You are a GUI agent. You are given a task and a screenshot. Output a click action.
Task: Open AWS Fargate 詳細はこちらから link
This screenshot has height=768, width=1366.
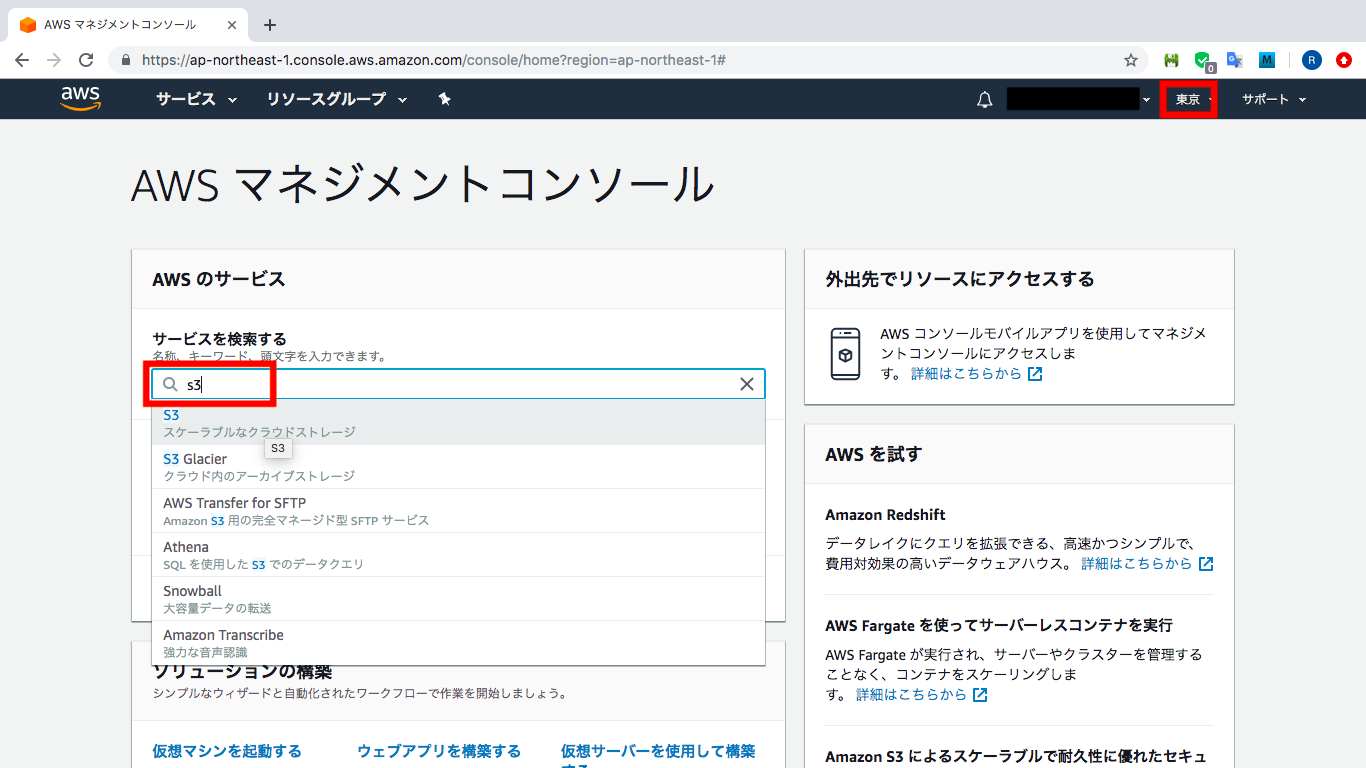tap(922, 694)
